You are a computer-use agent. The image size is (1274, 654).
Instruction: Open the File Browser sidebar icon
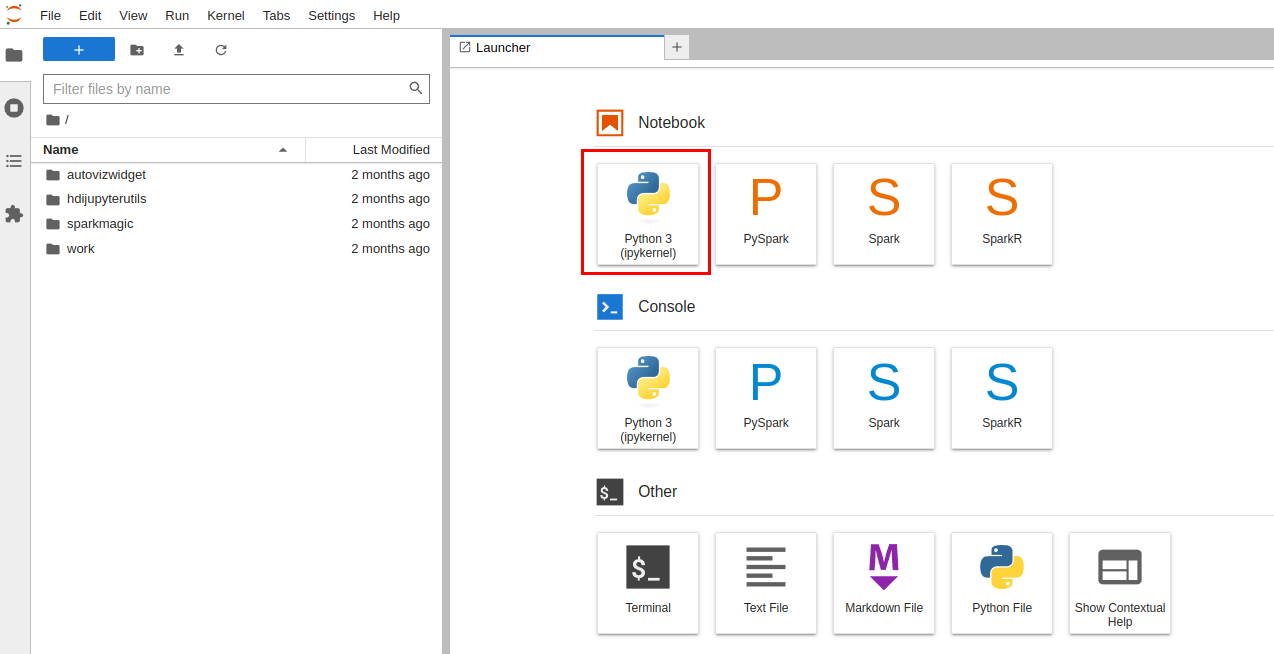pos(14,55)
